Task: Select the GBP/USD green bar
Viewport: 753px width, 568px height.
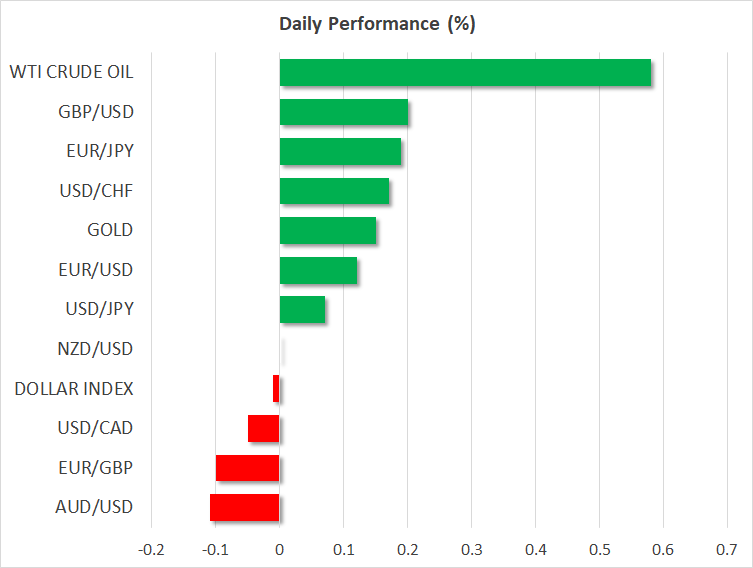Action: (x=343, y=112)
